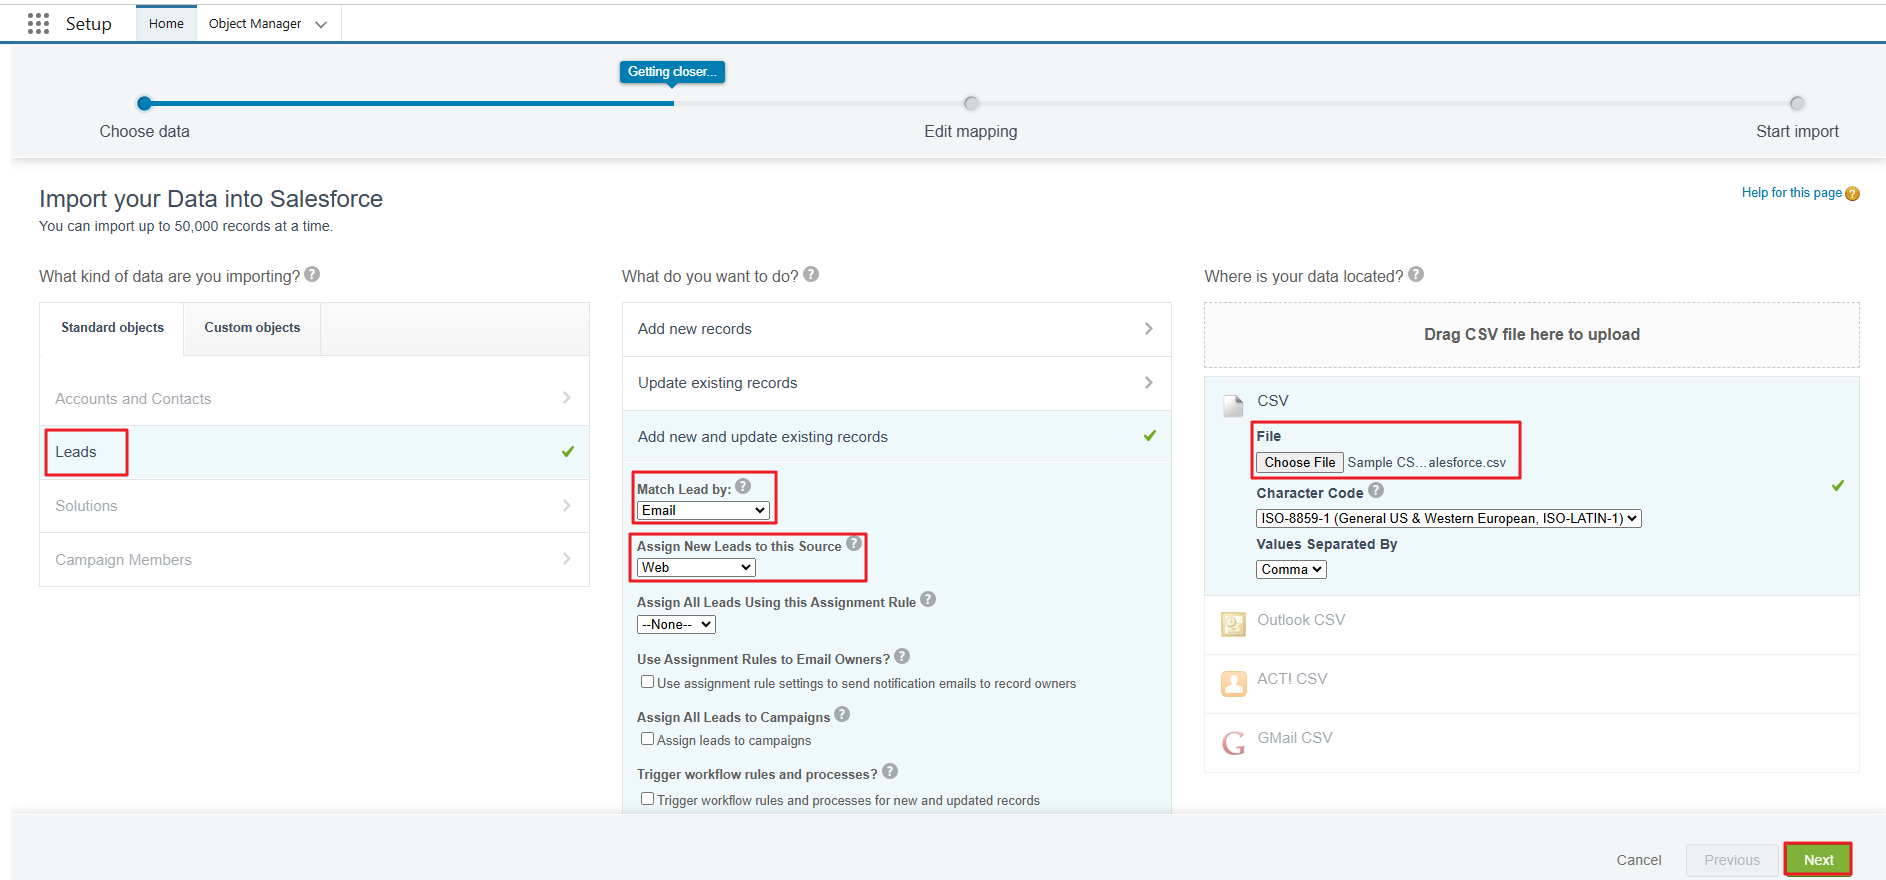Image resolution: width=1886 pixels, height=880 pixels.
Task: Click help icon next to Match Lead by
Action: click(743, 487)
